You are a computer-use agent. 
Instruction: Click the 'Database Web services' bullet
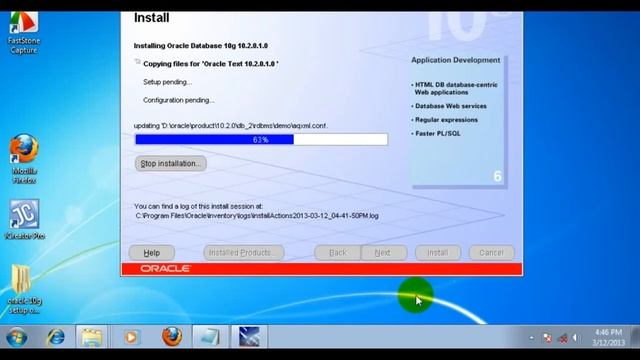pos(449,106)
